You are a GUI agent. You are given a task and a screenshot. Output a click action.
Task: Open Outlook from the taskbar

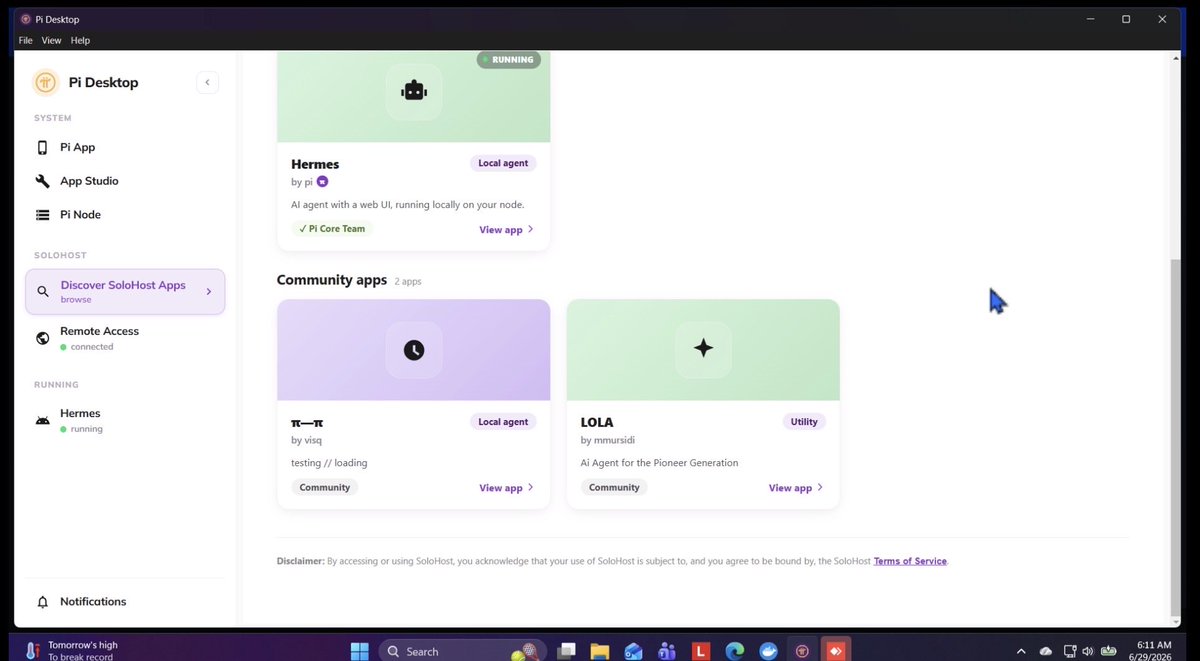point(633,651)
